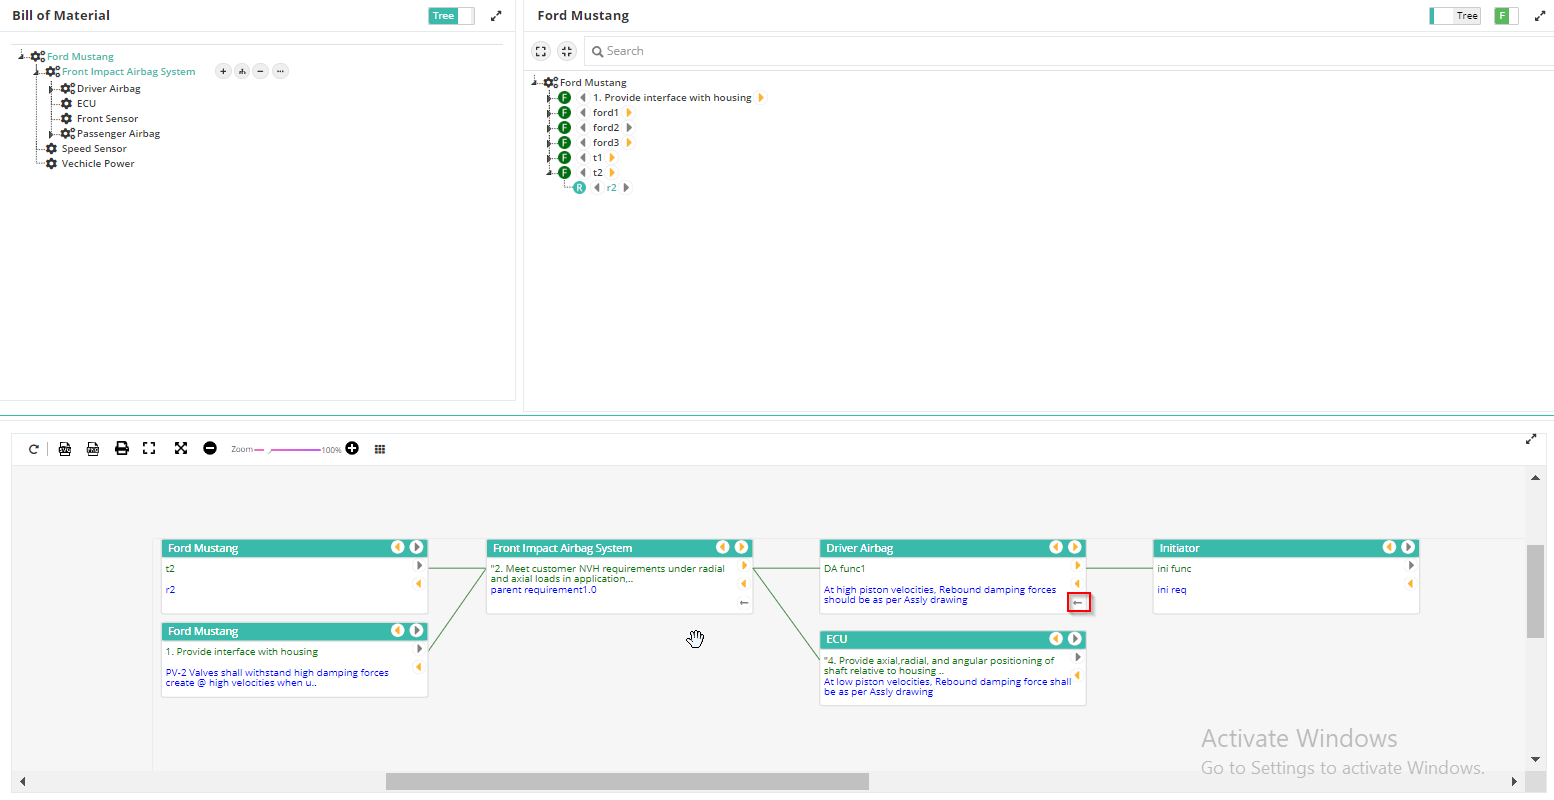
Task: Expand ford3 function node
Action: point(549,143)
